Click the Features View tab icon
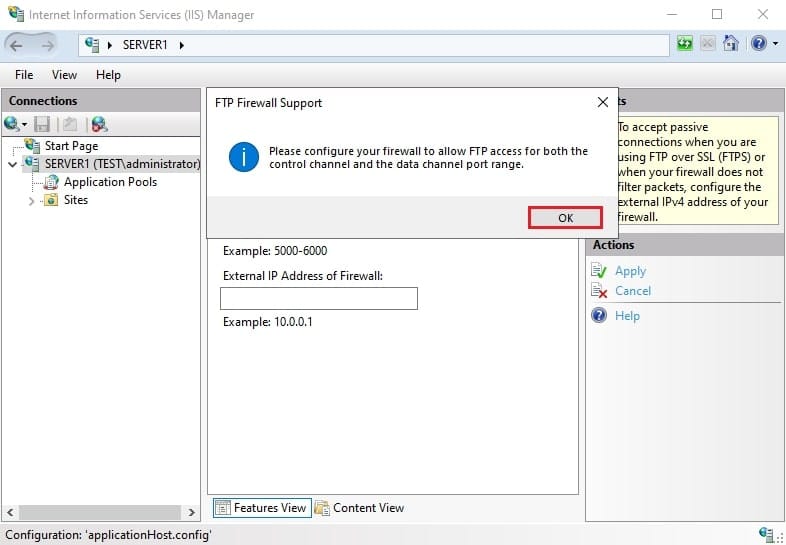This screenshot has width=786, height=545. click(x=223, y=508)
